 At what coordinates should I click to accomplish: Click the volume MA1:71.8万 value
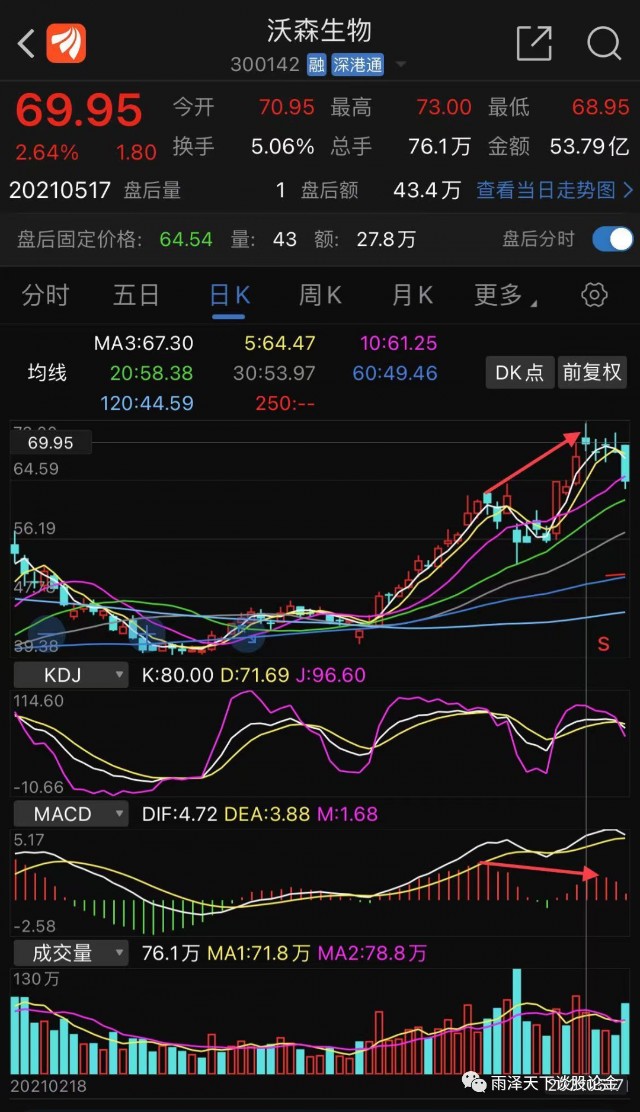(259, 952)
